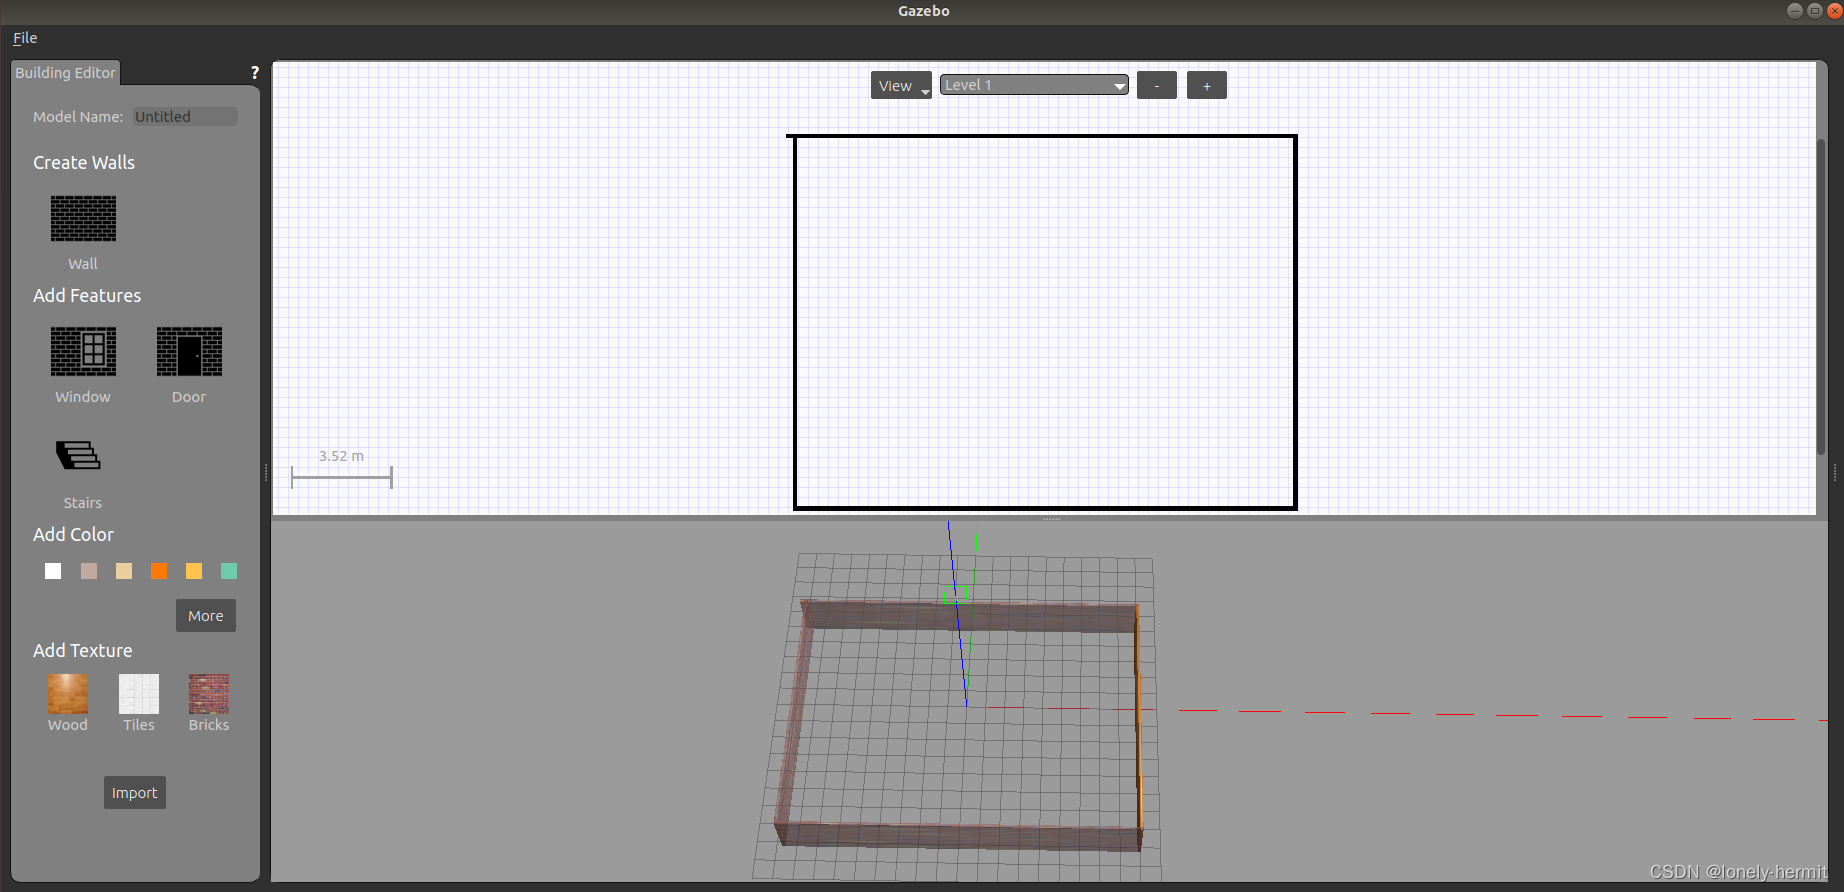Select the tan color swatch

(124, 571)
